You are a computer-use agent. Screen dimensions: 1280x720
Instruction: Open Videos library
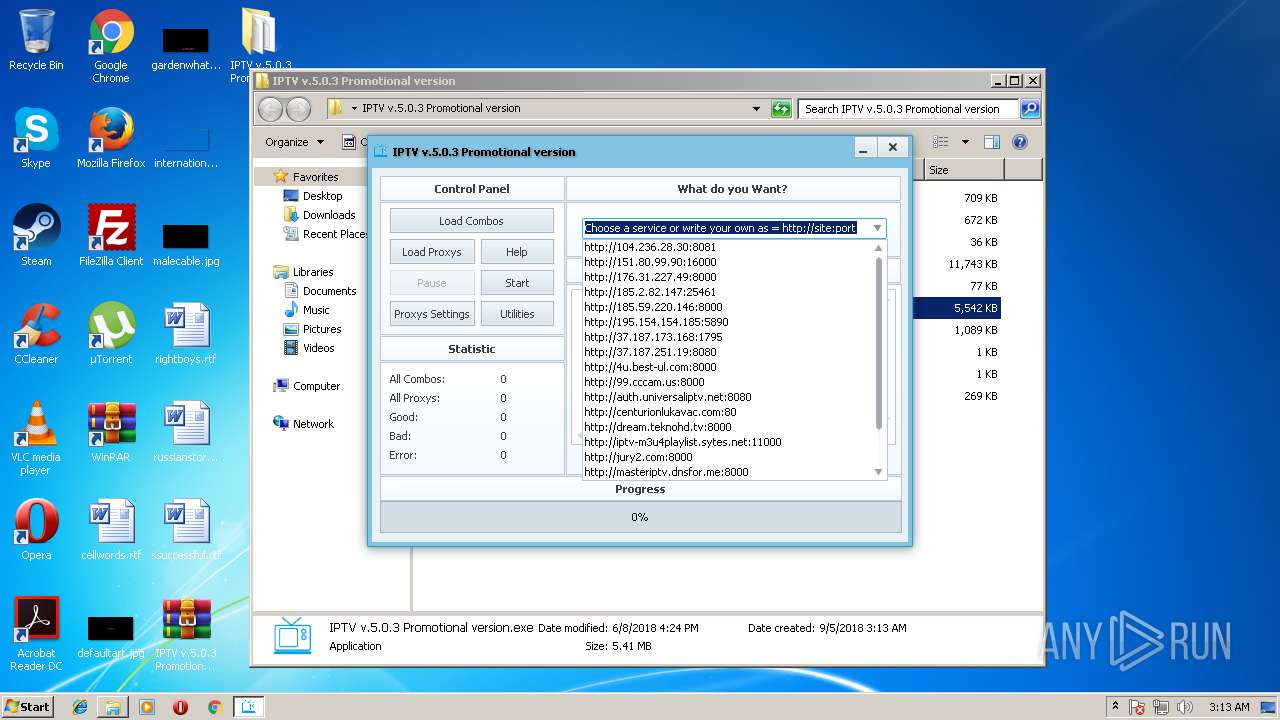click(x=319, y=348)
